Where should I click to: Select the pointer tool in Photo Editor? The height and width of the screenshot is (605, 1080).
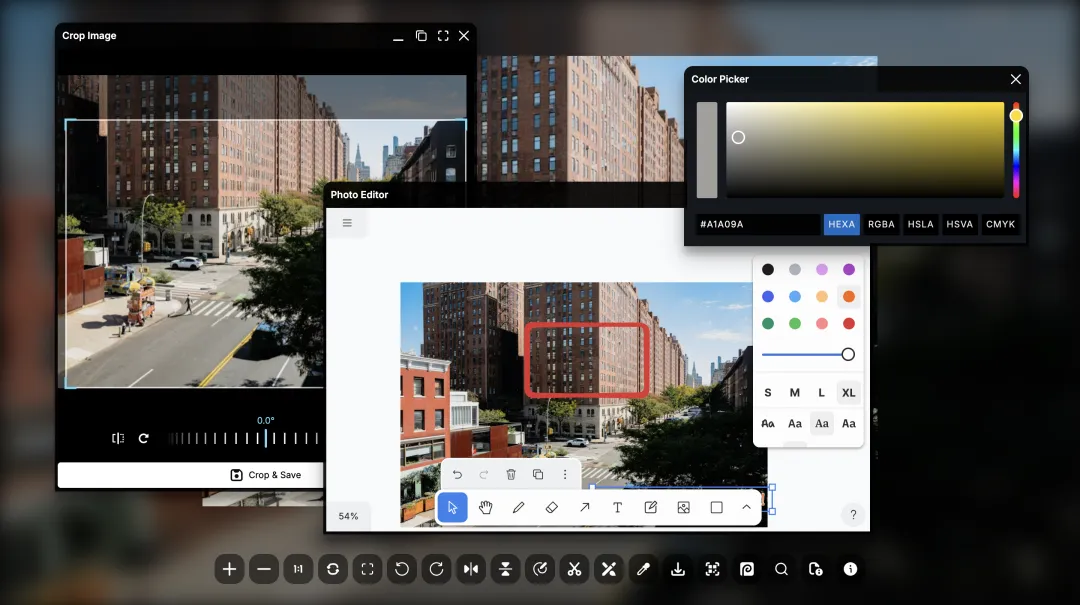tap(453, 508)
